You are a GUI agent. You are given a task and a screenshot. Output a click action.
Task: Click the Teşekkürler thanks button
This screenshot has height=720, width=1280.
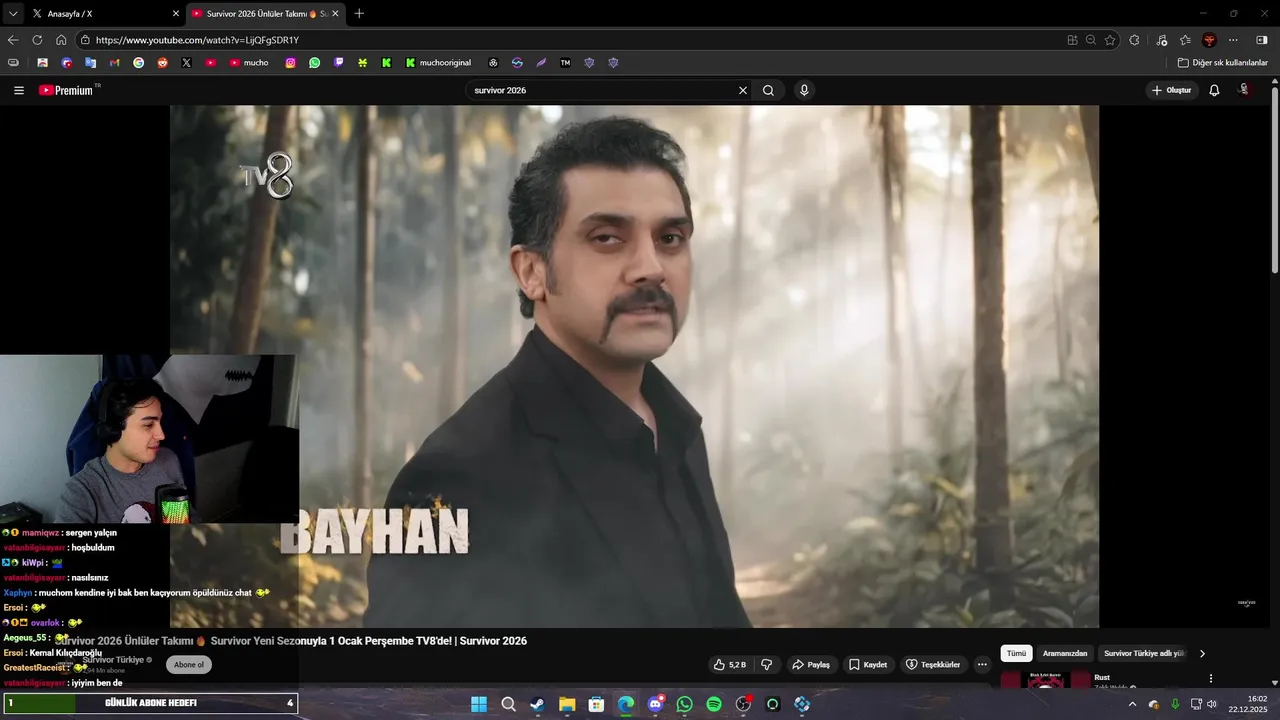point(933,665)
